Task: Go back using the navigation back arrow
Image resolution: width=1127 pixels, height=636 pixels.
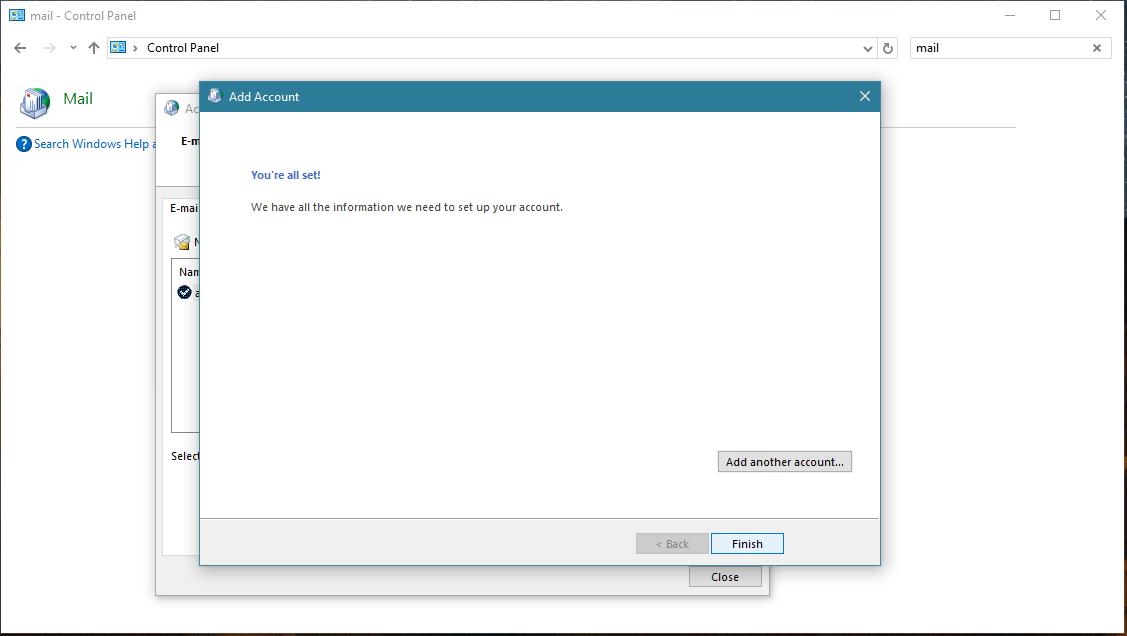Action: pyautogui.click(x=20, y=48)
